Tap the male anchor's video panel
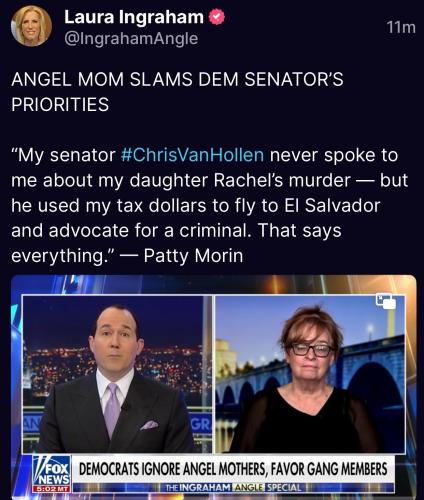Viewport: 424px width, 500px height. pos(117,374)
